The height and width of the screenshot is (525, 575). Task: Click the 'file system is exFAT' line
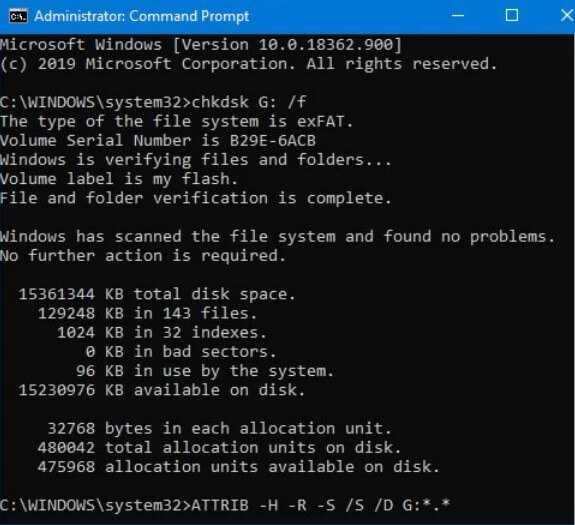tap(176, 121)
